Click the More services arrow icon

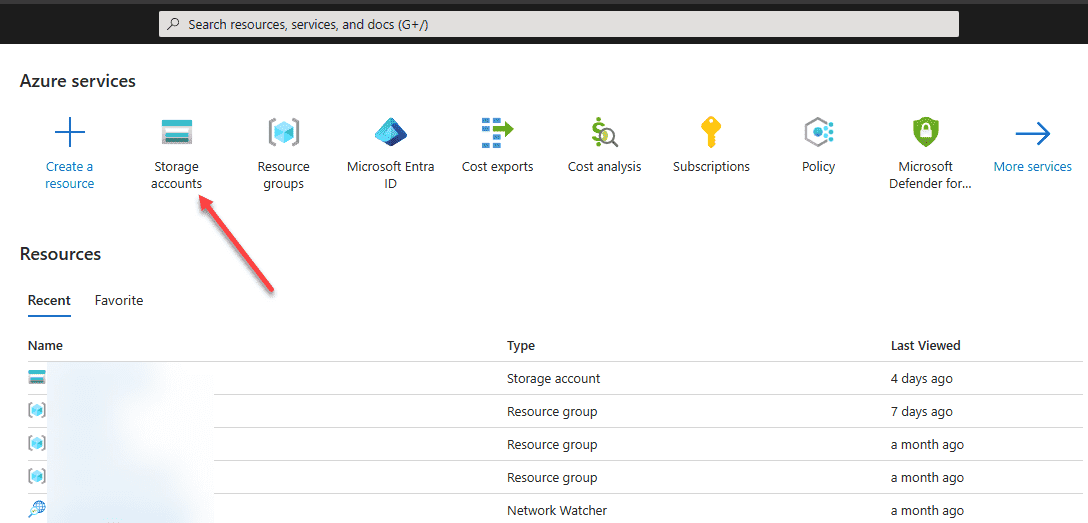(1032, 133)
